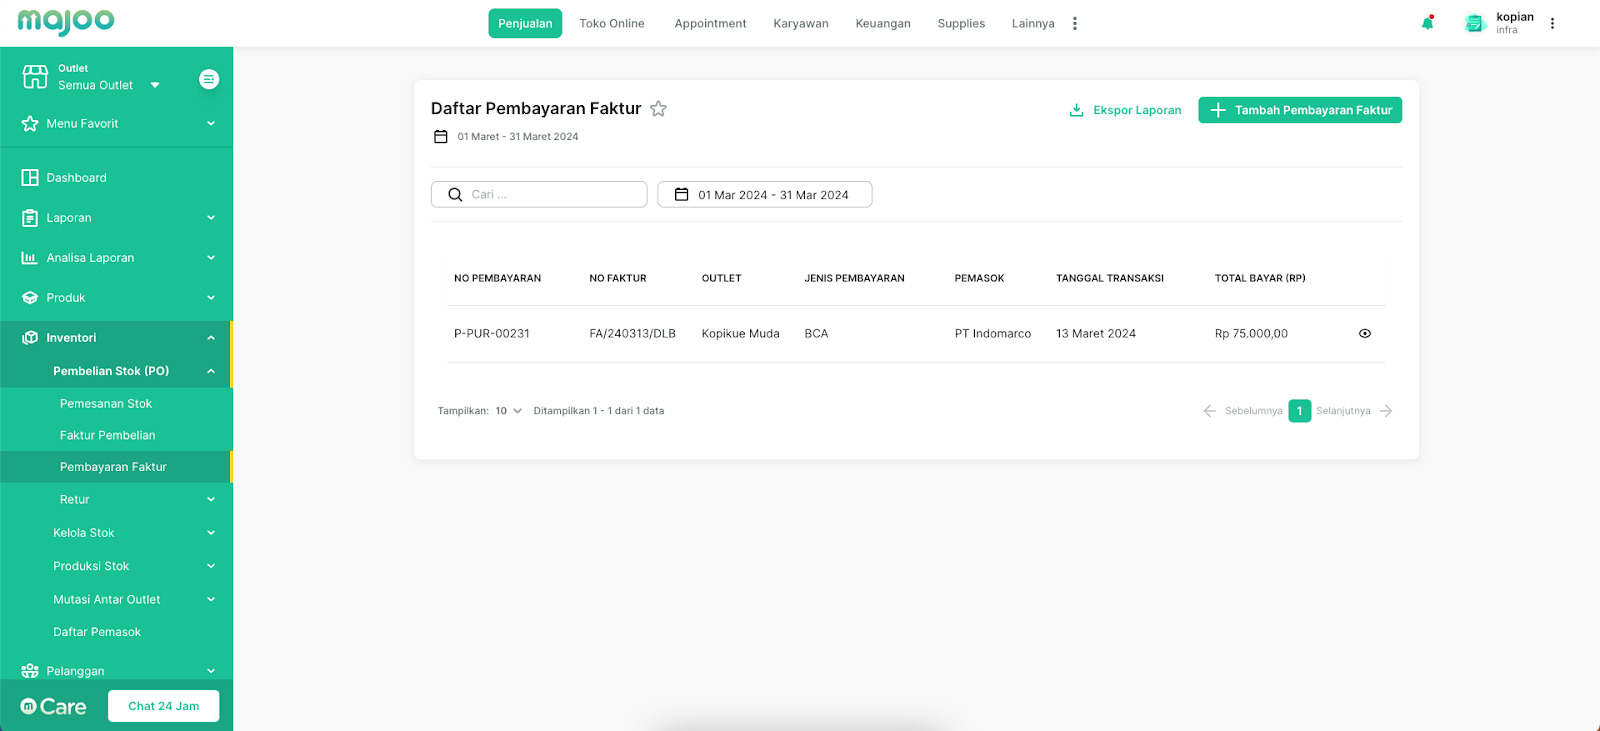Expand the Pelanggan chevron
Viewport: 1600px width, 731px height.
pyautogui.click(x=211, y=671)
